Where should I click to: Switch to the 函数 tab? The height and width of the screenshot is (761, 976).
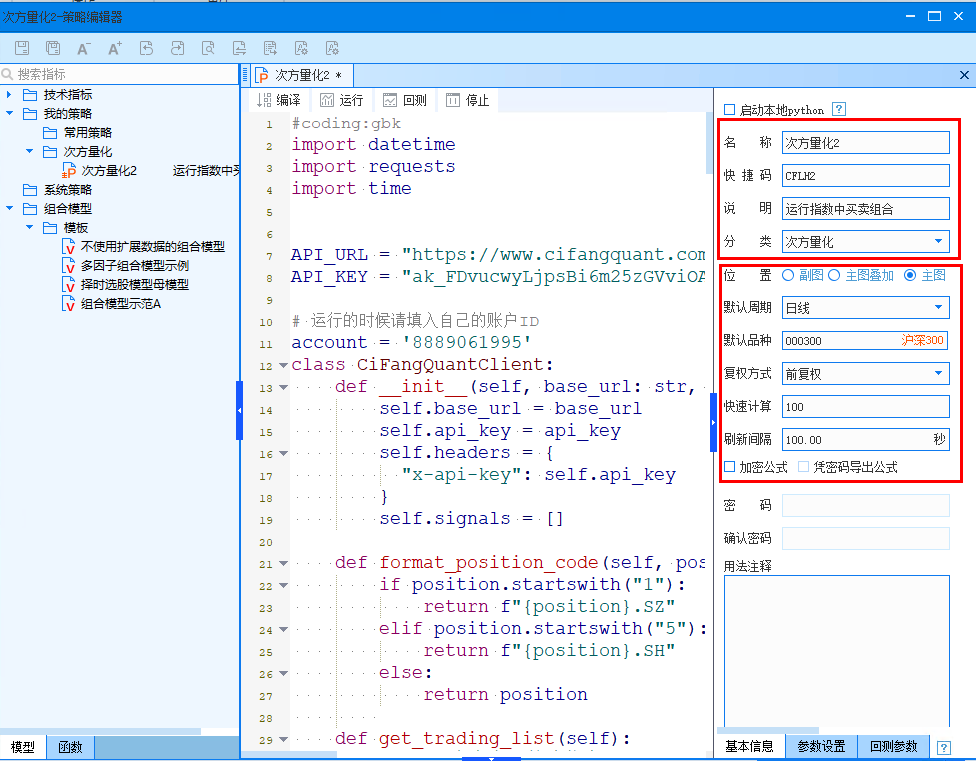click(70, 747)
